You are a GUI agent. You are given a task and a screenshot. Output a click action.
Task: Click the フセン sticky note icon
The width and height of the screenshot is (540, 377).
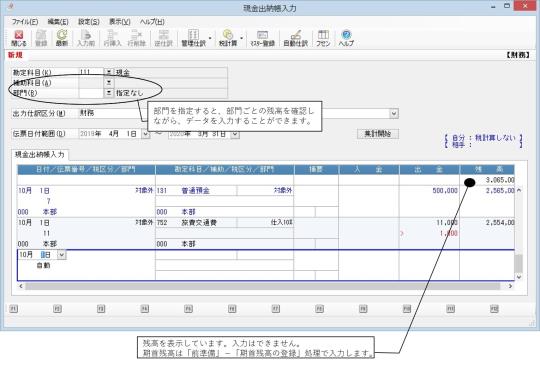(x=323, y=38)
